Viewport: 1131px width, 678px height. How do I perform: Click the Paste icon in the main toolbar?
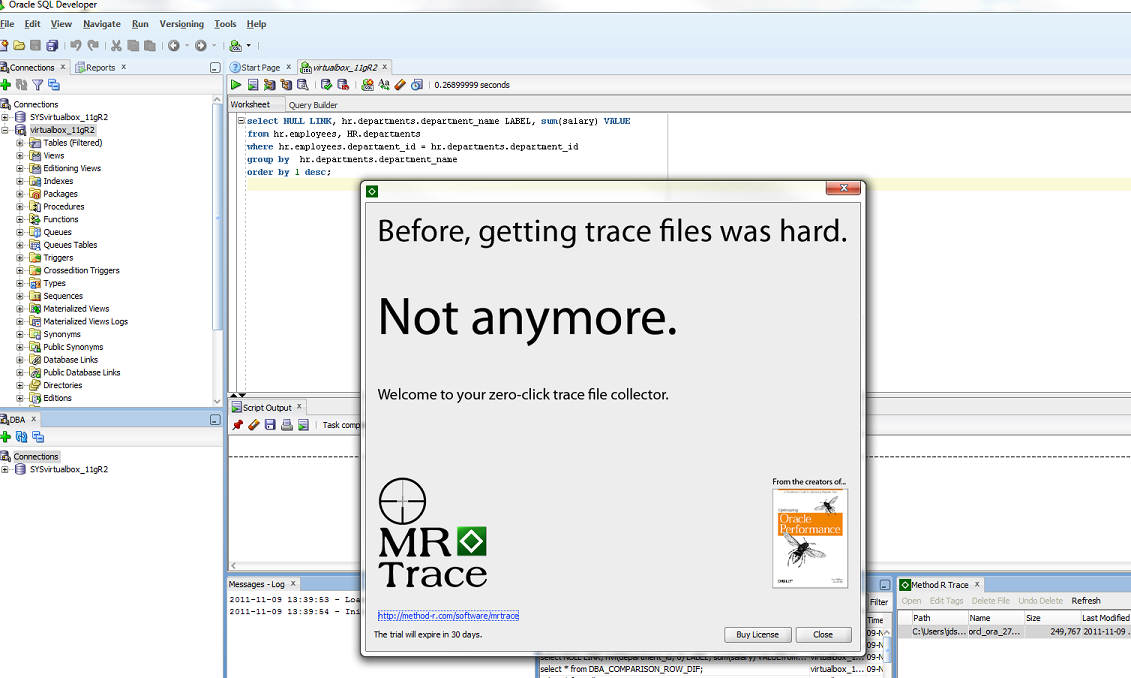[150, 45]
